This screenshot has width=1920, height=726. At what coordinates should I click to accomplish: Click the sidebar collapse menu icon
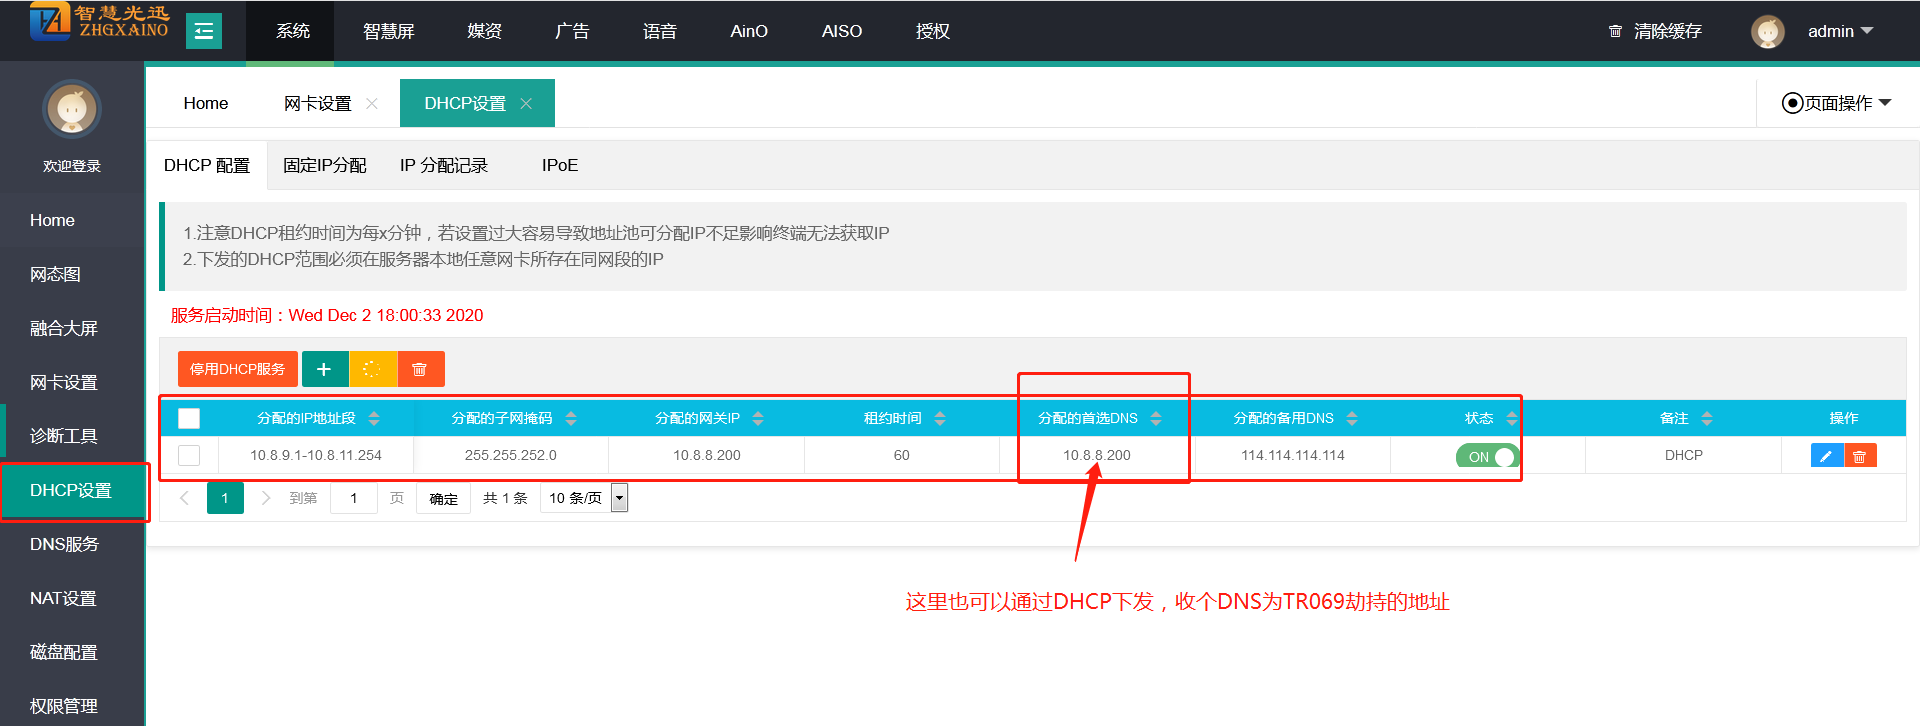[x=203, y=31]
